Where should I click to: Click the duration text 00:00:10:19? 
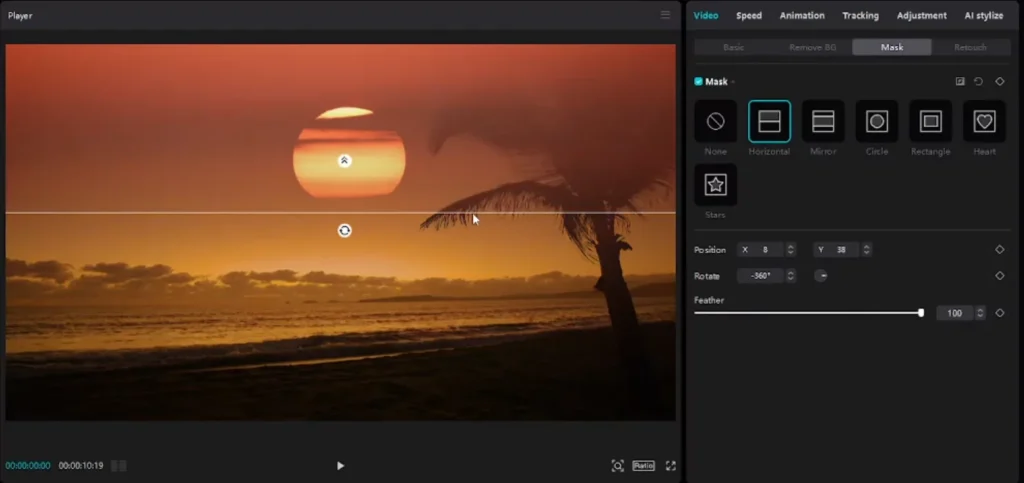(x=81, y=465)
